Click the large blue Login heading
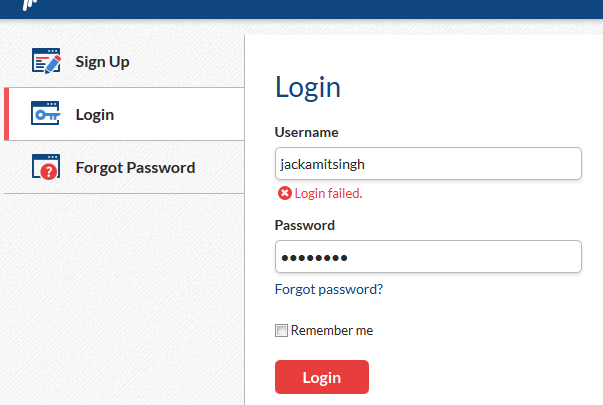 click(x=308, y=88)
